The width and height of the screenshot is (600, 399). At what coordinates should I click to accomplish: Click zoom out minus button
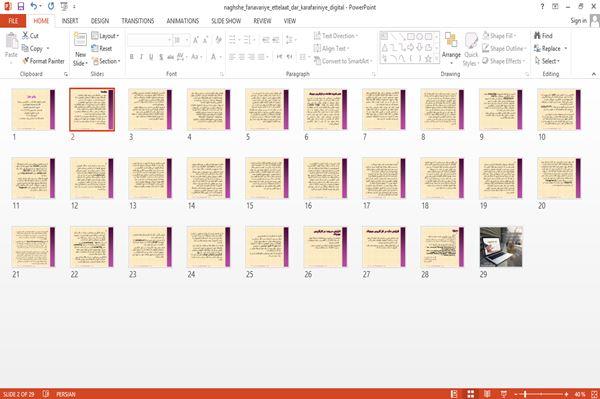point(516,394)
